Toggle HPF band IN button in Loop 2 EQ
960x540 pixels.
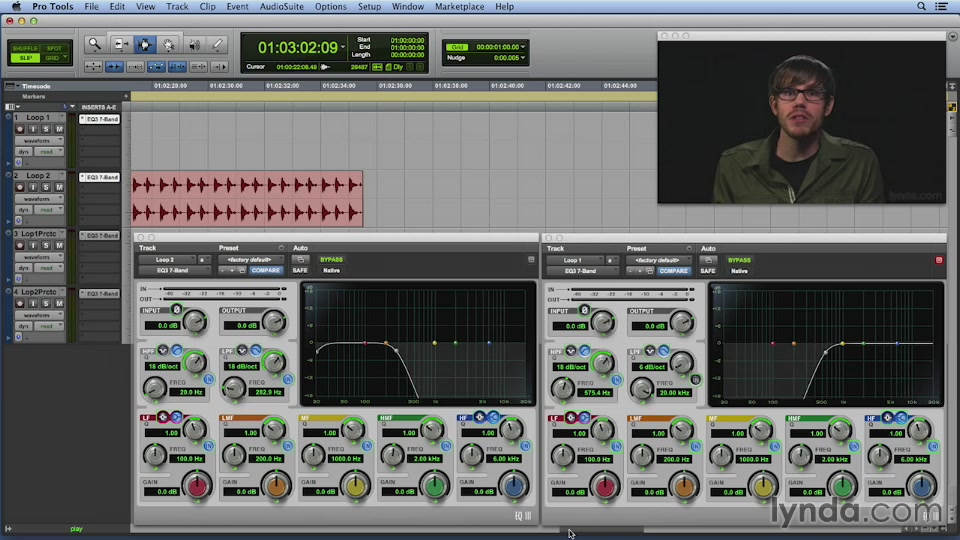tap(208, 380)
